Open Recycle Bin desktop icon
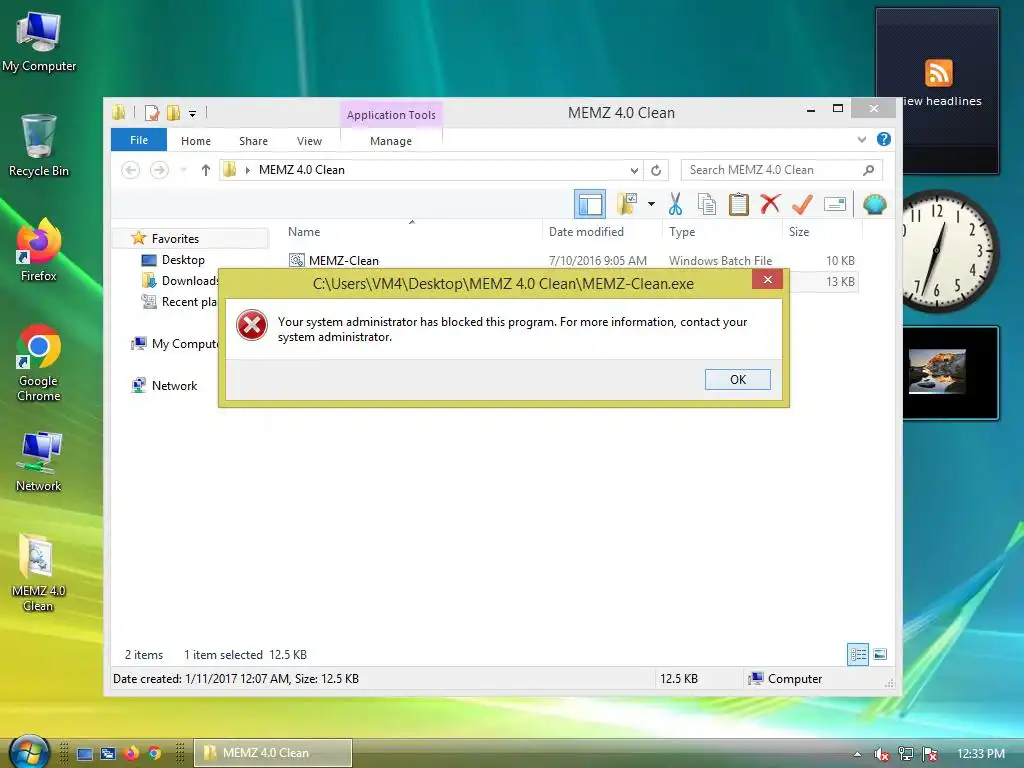The height and width of the screenshot is (768, 1024). point(39,146)
